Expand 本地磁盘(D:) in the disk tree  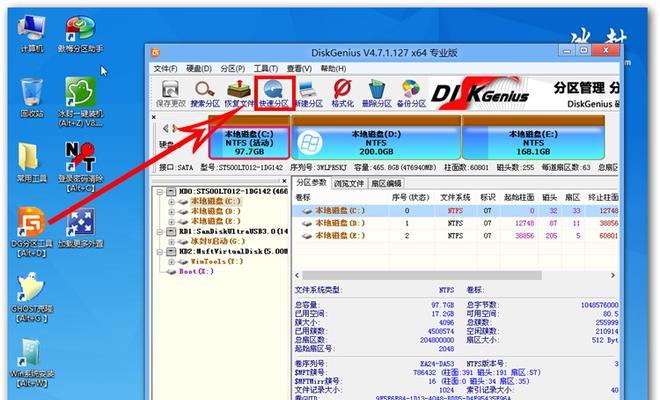click(x=171, y=211)
